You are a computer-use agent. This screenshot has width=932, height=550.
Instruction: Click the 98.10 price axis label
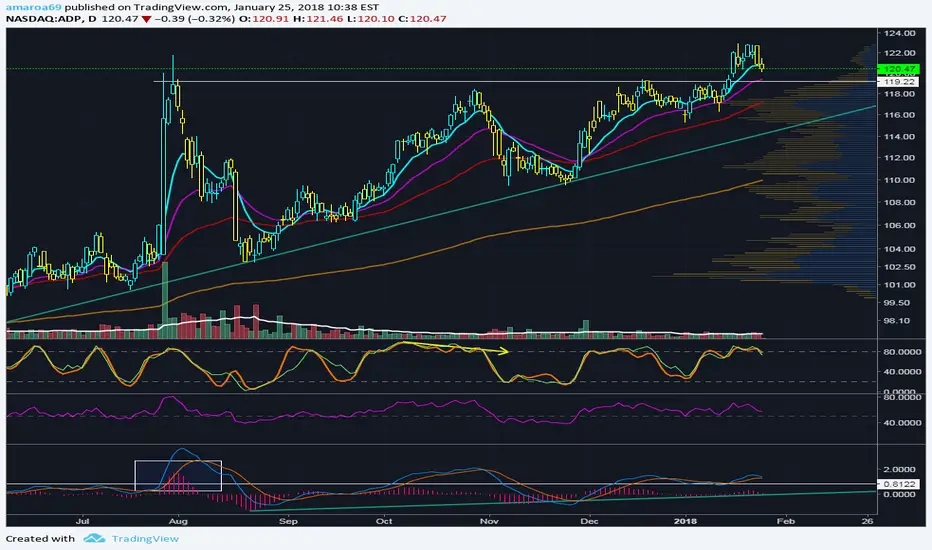898,321
